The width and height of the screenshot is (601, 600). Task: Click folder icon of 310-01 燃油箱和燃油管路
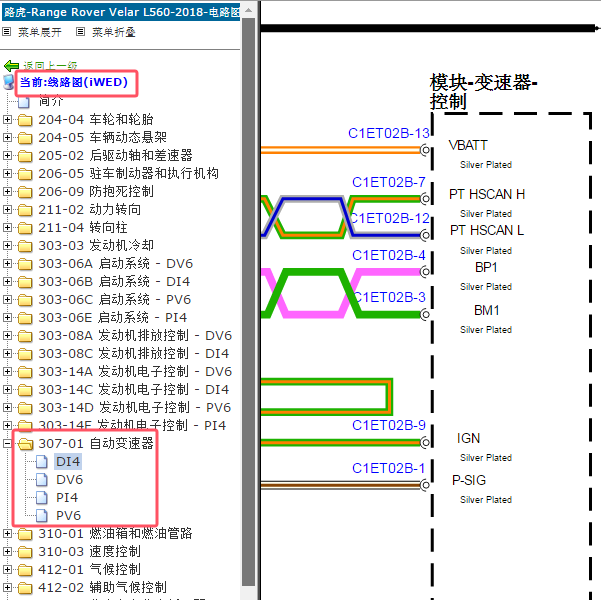25,534
